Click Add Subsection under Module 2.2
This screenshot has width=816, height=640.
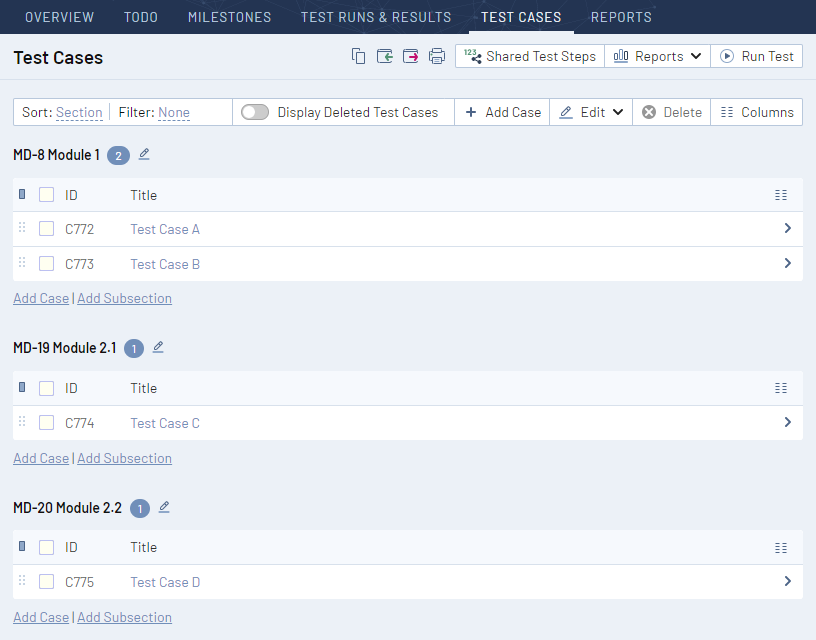(124, 617)
